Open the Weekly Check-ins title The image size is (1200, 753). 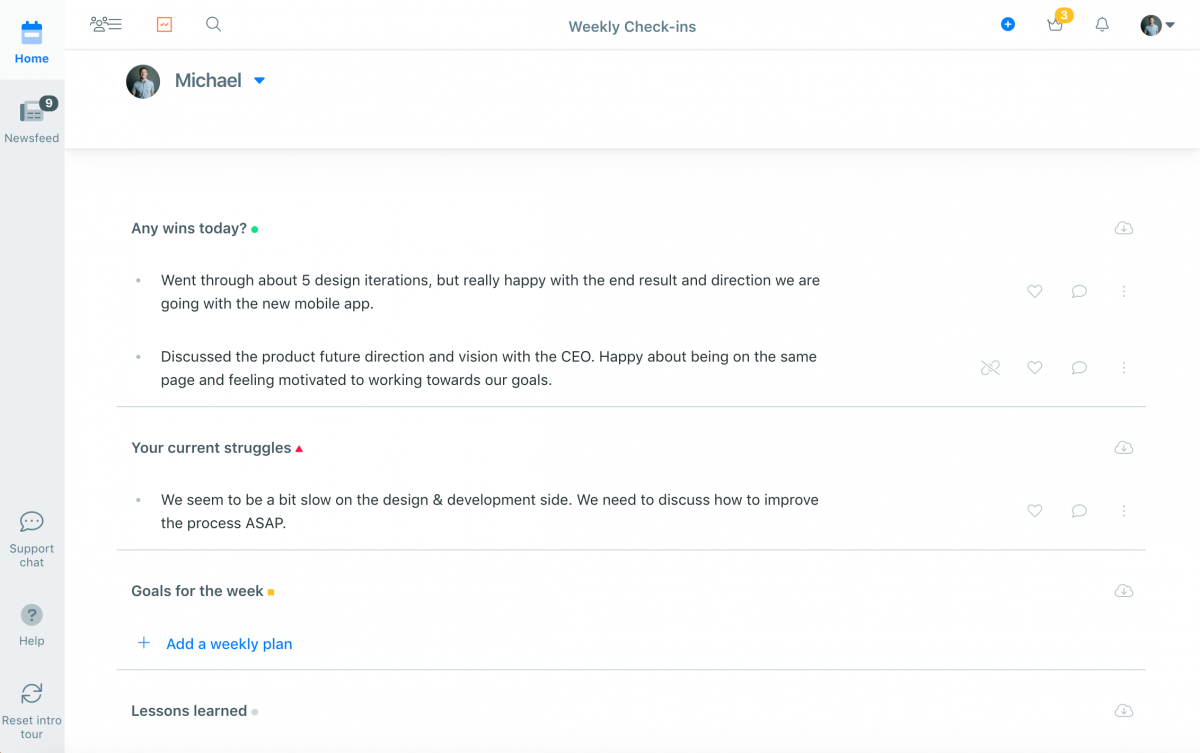[632, 26]
